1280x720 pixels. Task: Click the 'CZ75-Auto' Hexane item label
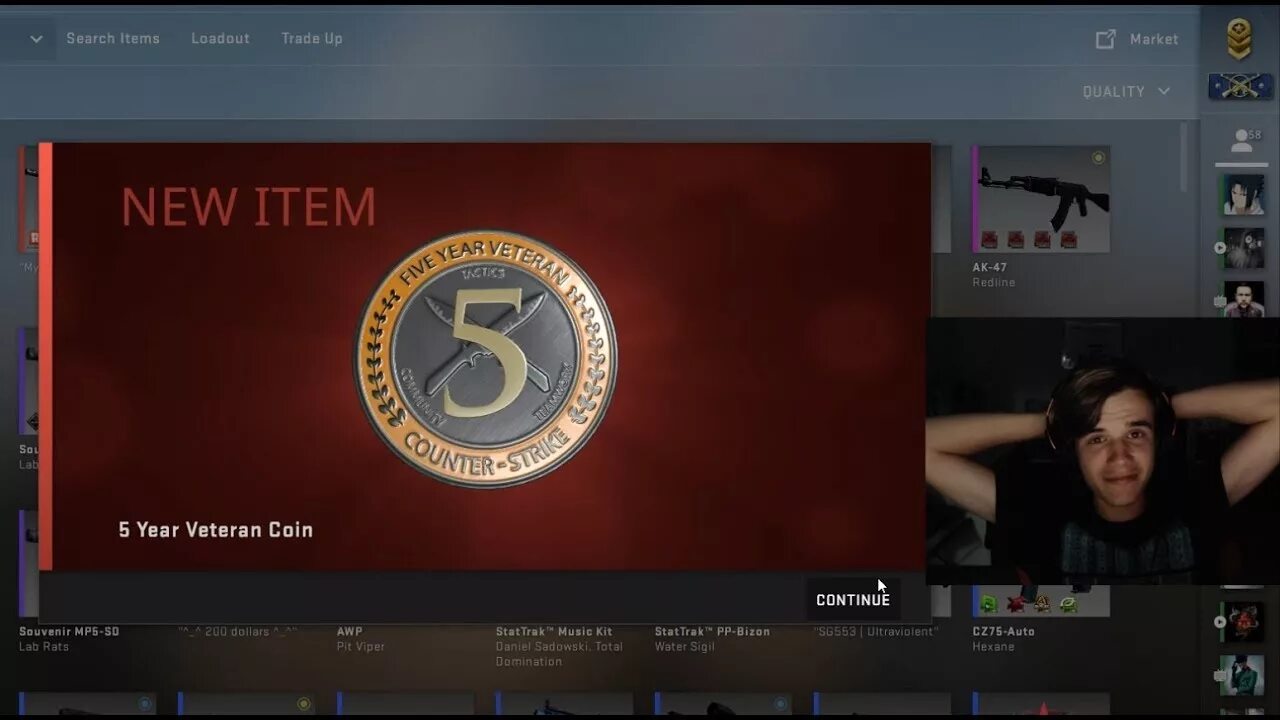point(1003,632)
